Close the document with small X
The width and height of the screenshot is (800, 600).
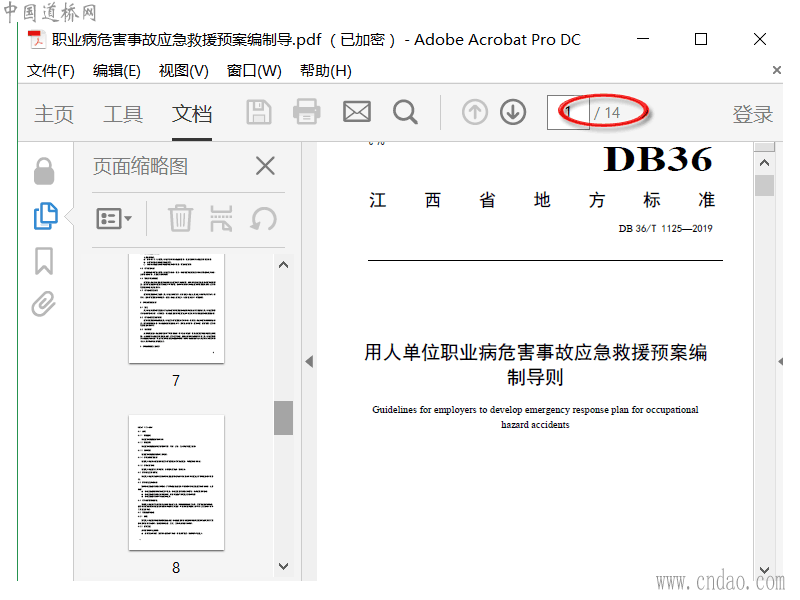tap(777, 70)
